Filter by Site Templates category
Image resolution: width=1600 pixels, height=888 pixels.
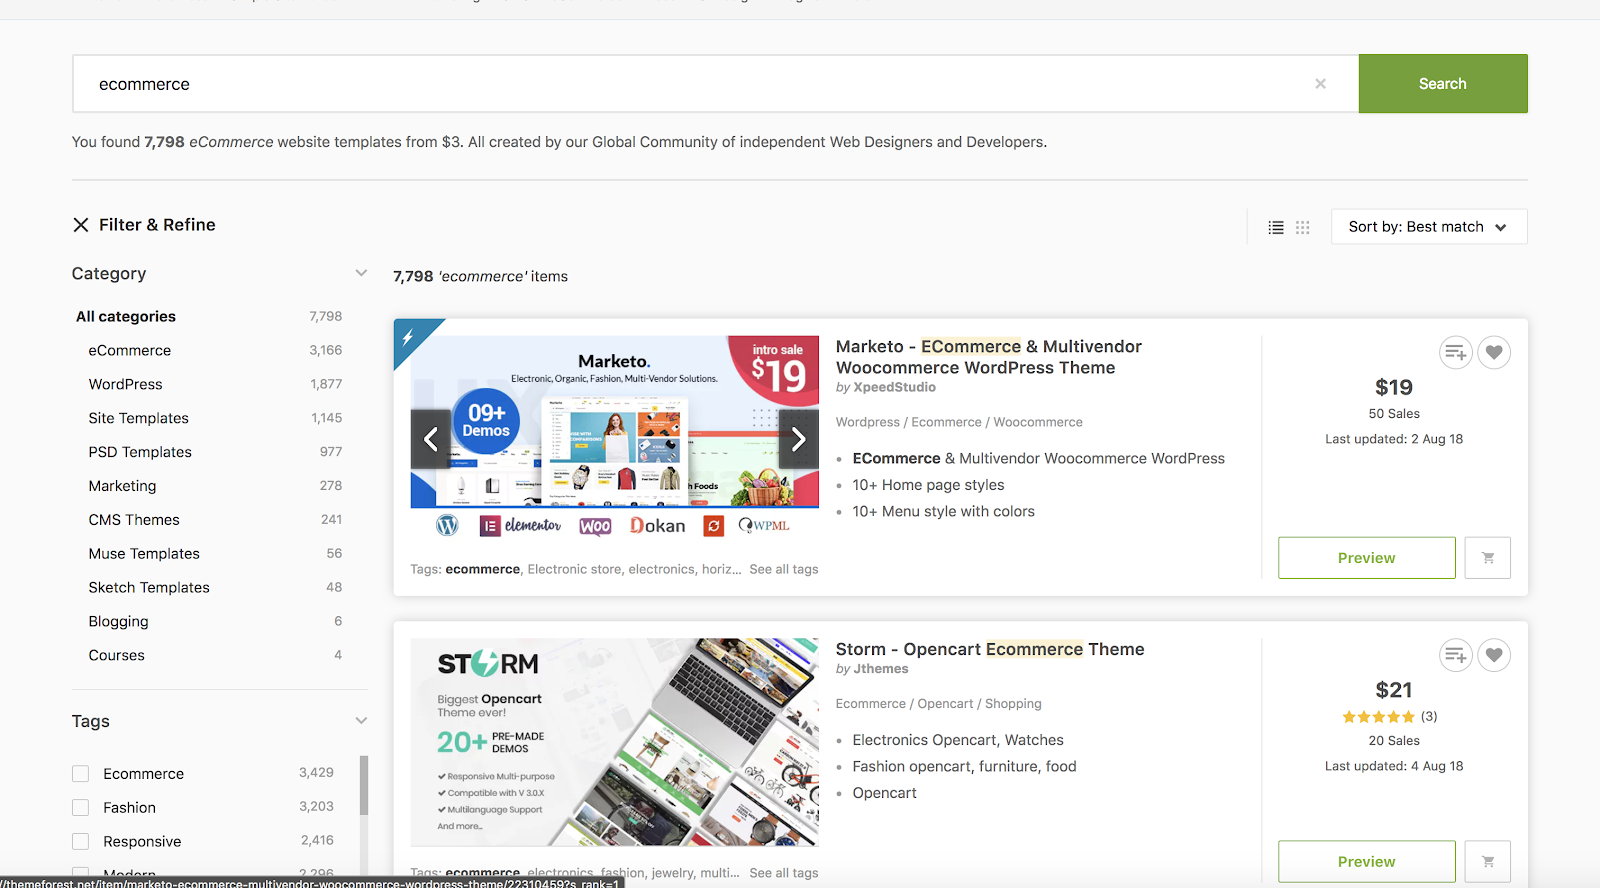[x=138, y=419]
